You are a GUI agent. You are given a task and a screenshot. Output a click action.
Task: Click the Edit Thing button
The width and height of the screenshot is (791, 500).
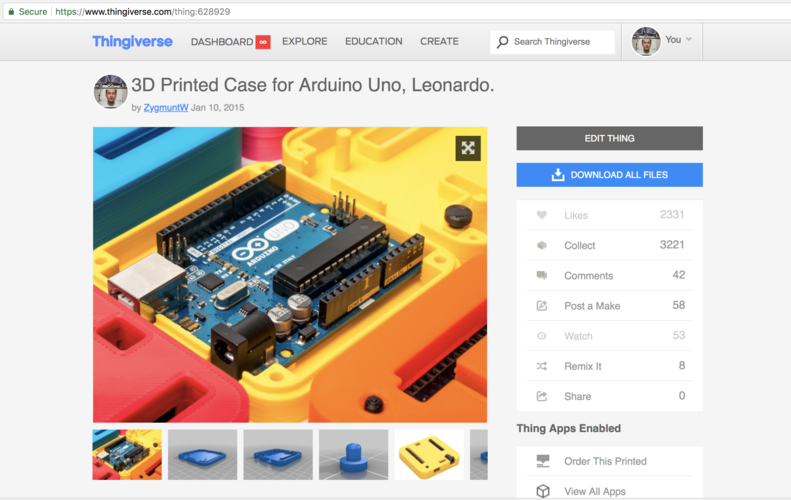pos(609,138)
